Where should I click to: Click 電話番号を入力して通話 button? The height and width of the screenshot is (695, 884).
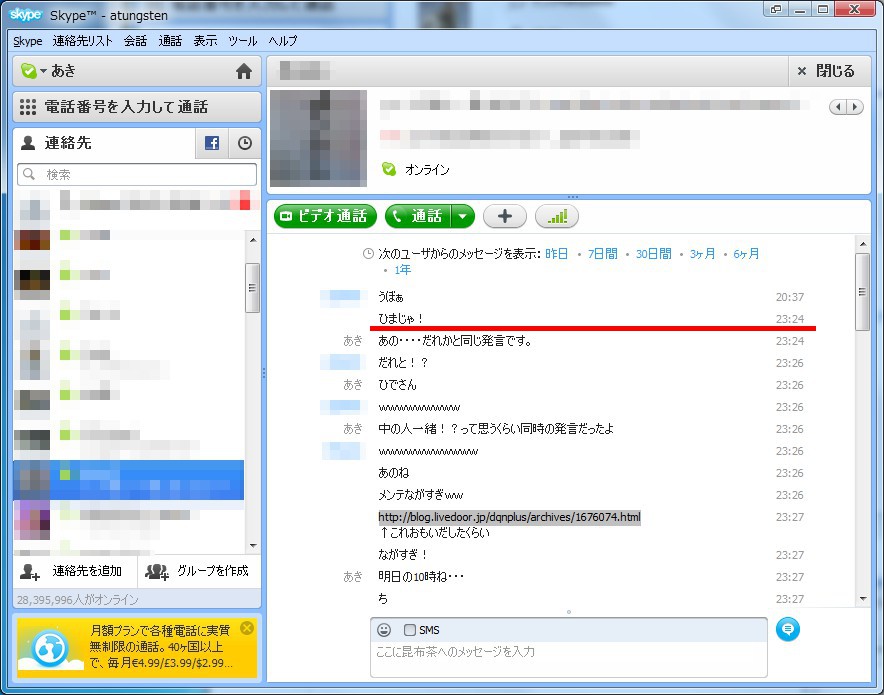pos(137,107)
